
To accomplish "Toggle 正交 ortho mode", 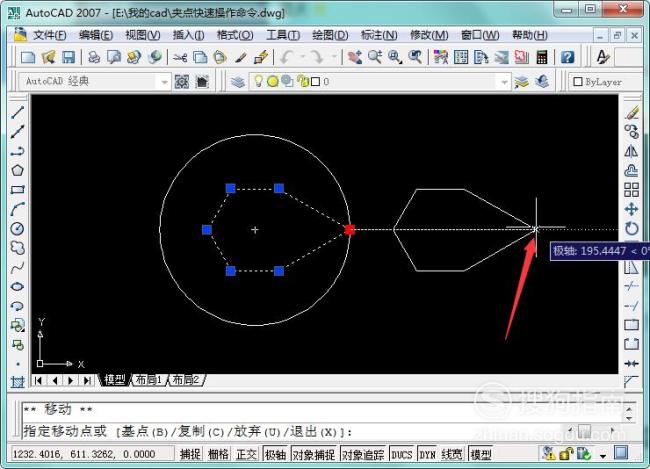I will pyautogui.click(x=246, y=454).
